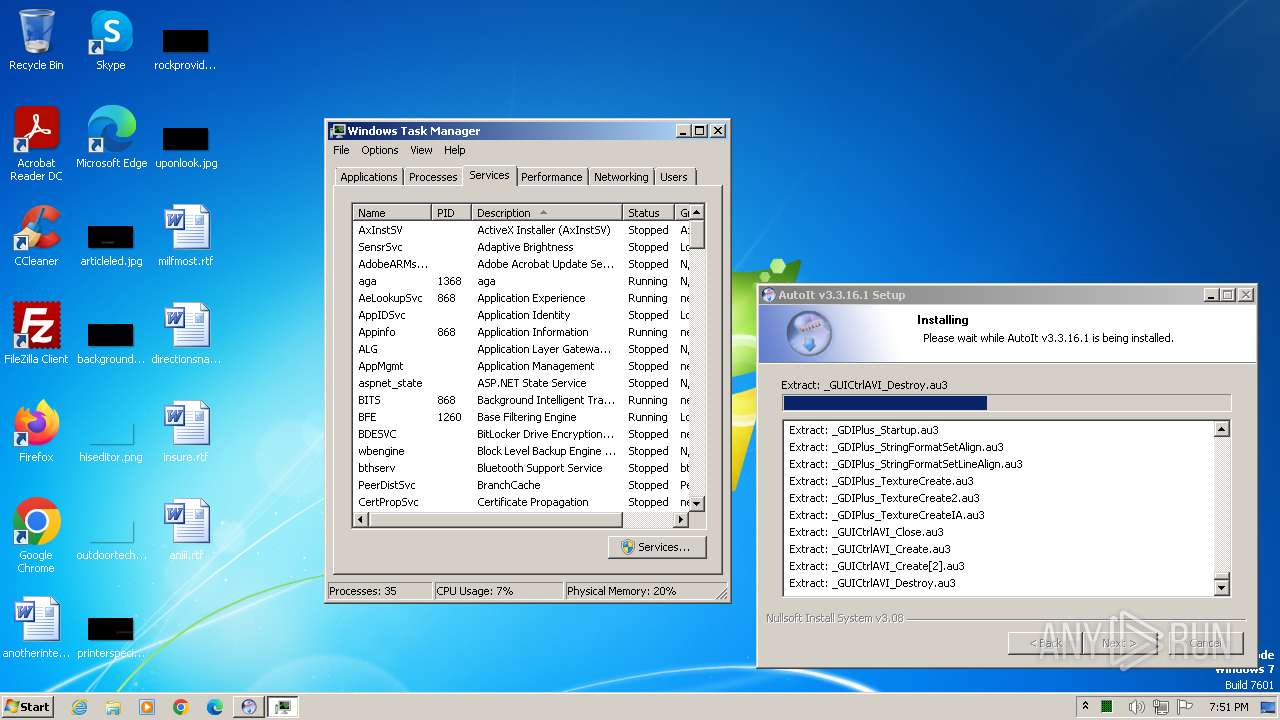Screen dimensions: 1280x720
Task: Select the AxInstSV service row
Action: point(521,230)
